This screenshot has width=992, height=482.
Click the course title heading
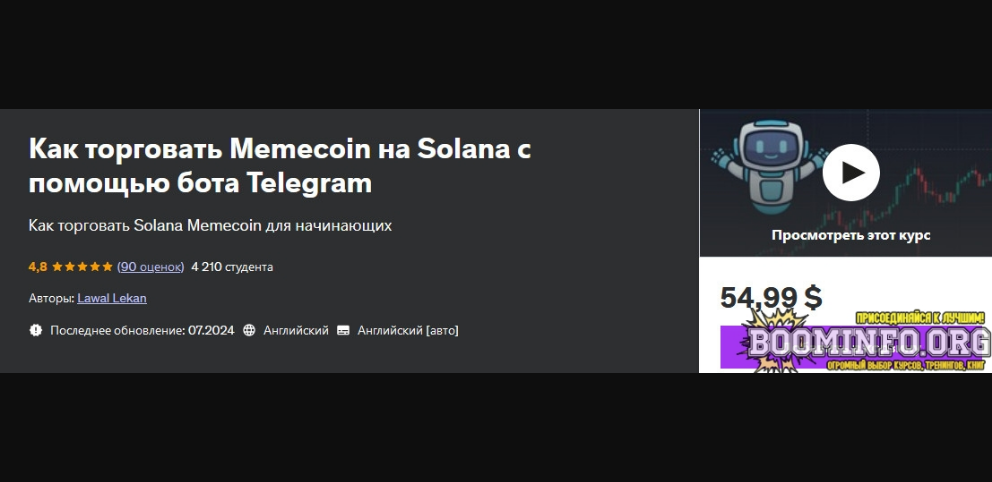point(280,166)
